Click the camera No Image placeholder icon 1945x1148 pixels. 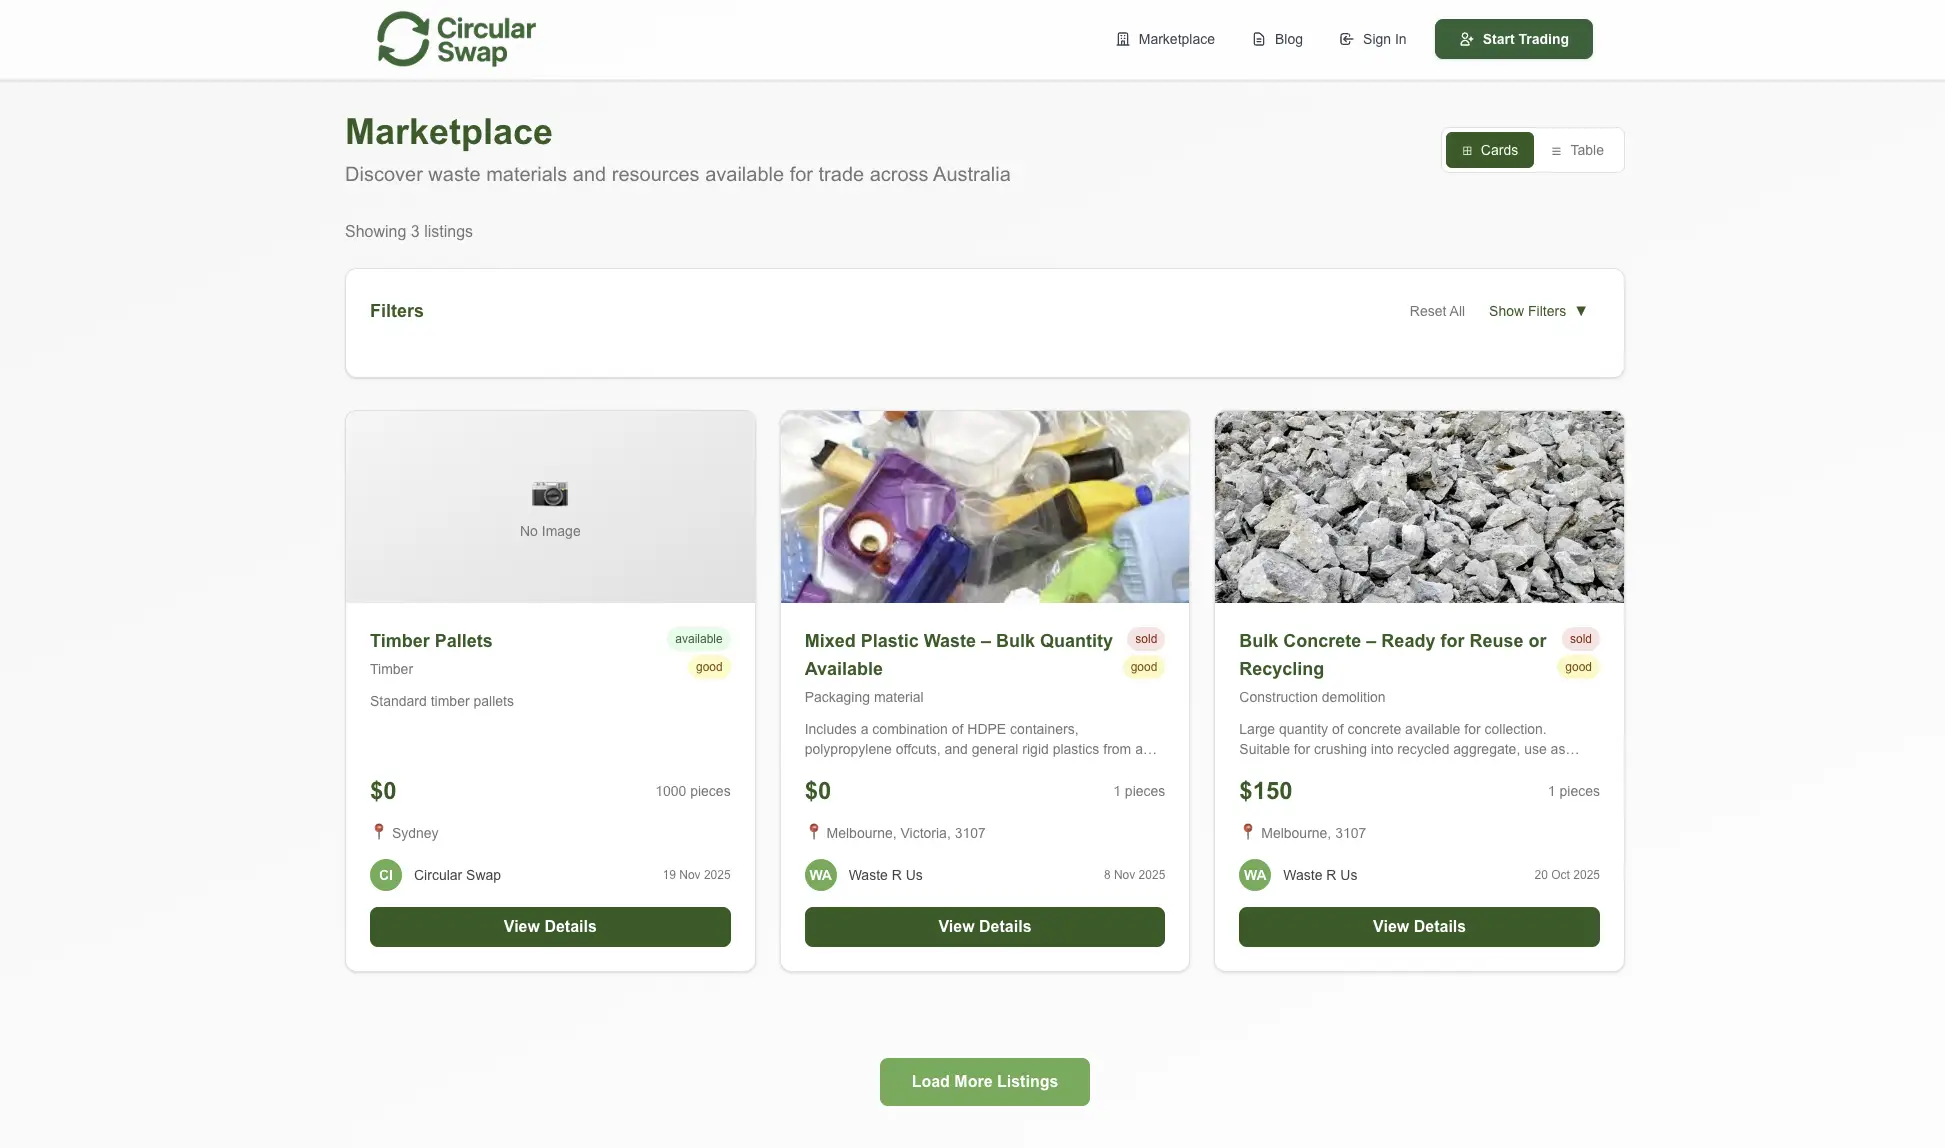[550, 494]
